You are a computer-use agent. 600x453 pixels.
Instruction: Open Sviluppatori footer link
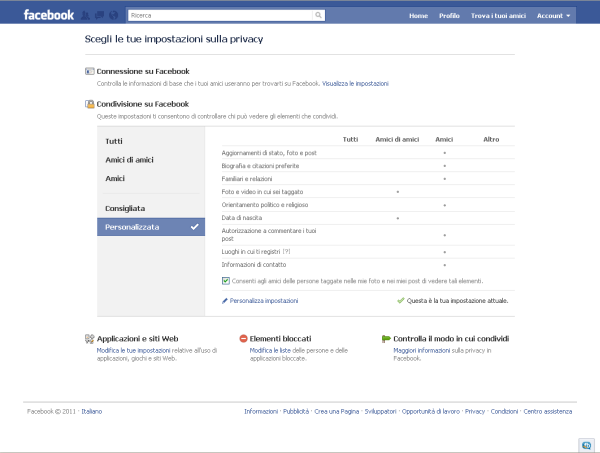[x=380, y=412]
